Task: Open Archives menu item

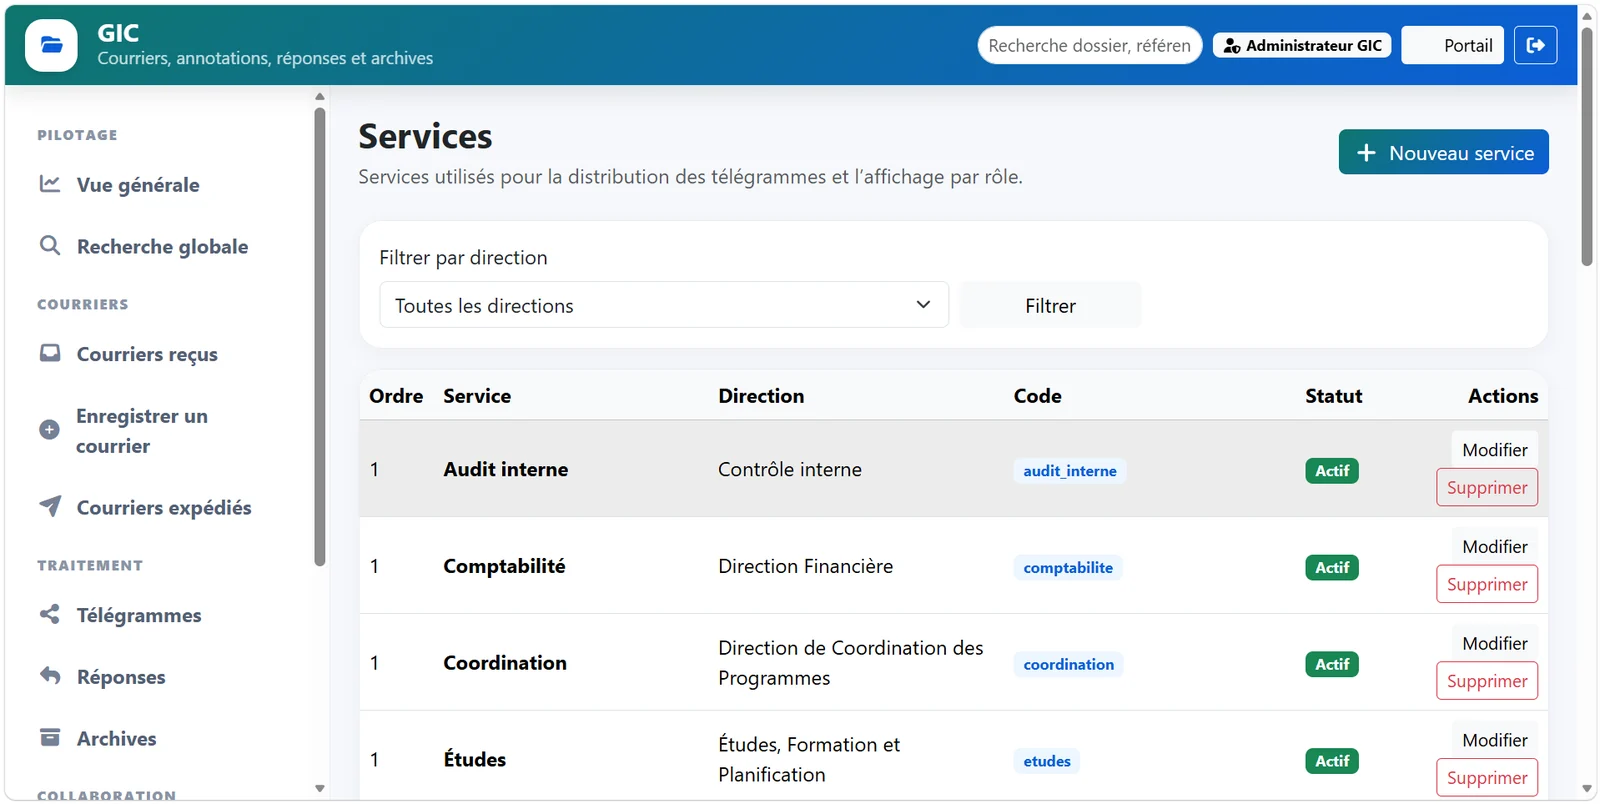Action: 116,739
